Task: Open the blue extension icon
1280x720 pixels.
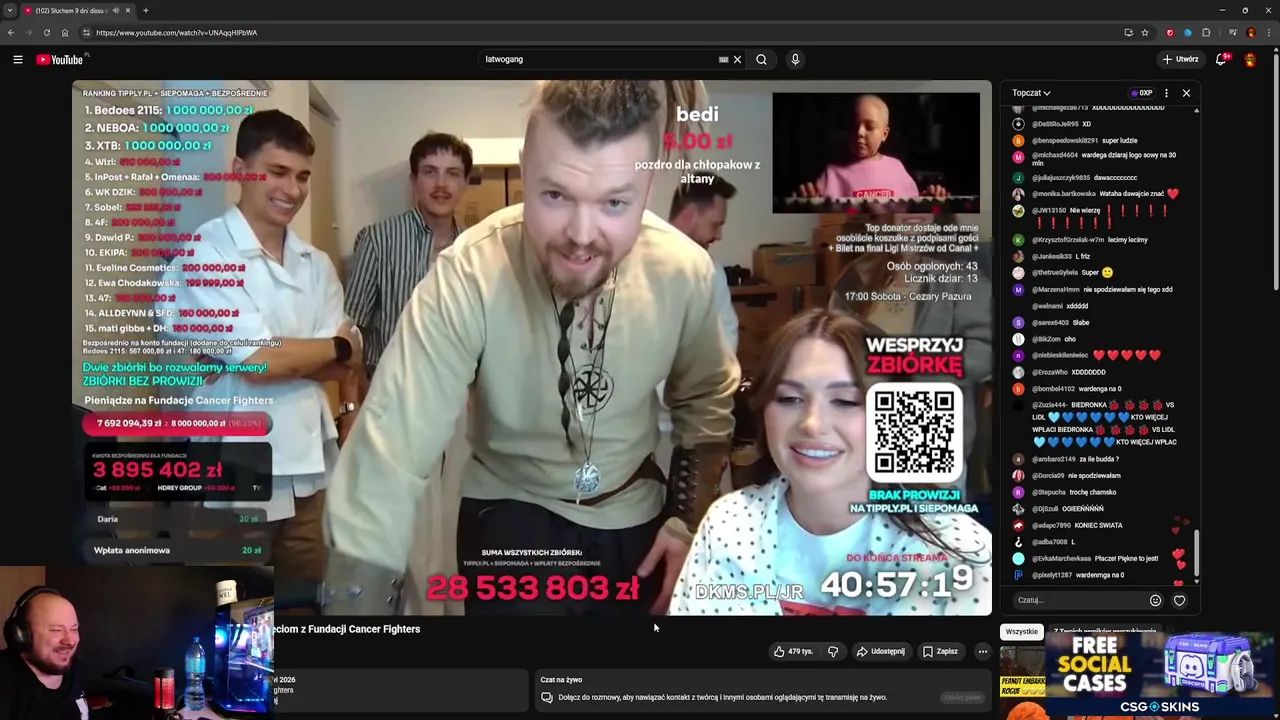Action: [x=1188, y=32]
